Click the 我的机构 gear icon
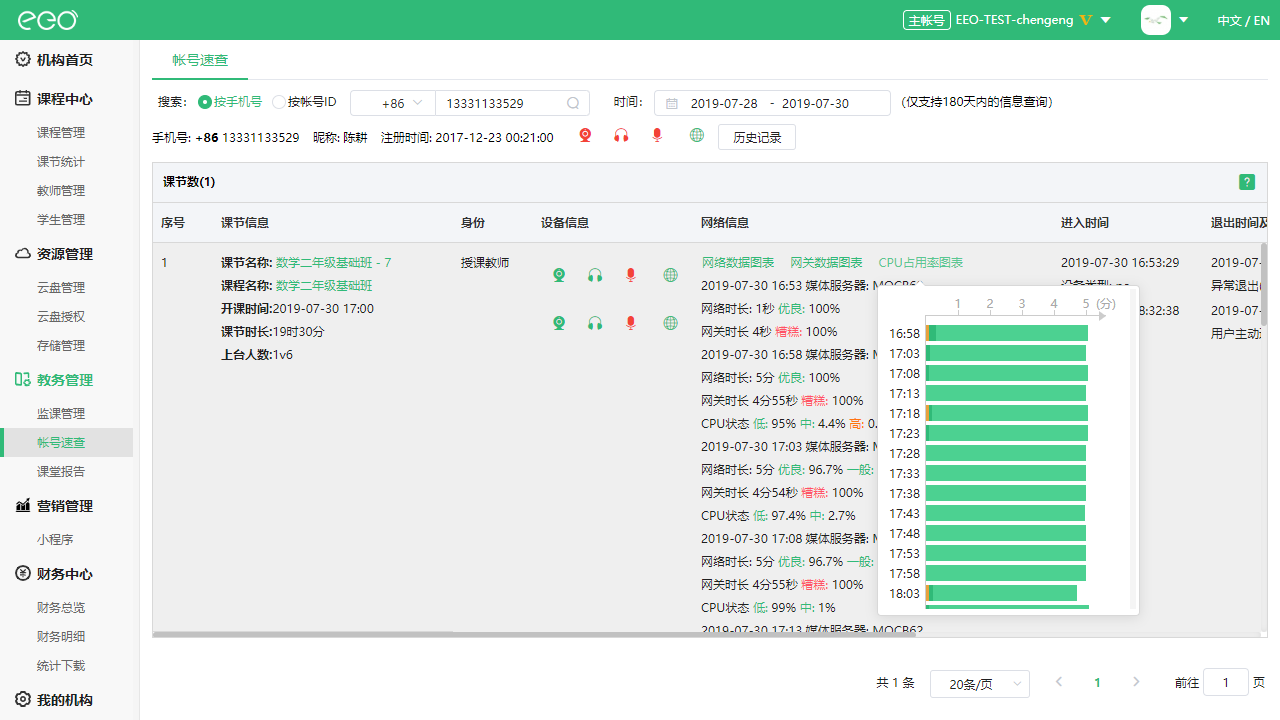The height and width of the screenshot is (720, 1280). tap(23, 700)
